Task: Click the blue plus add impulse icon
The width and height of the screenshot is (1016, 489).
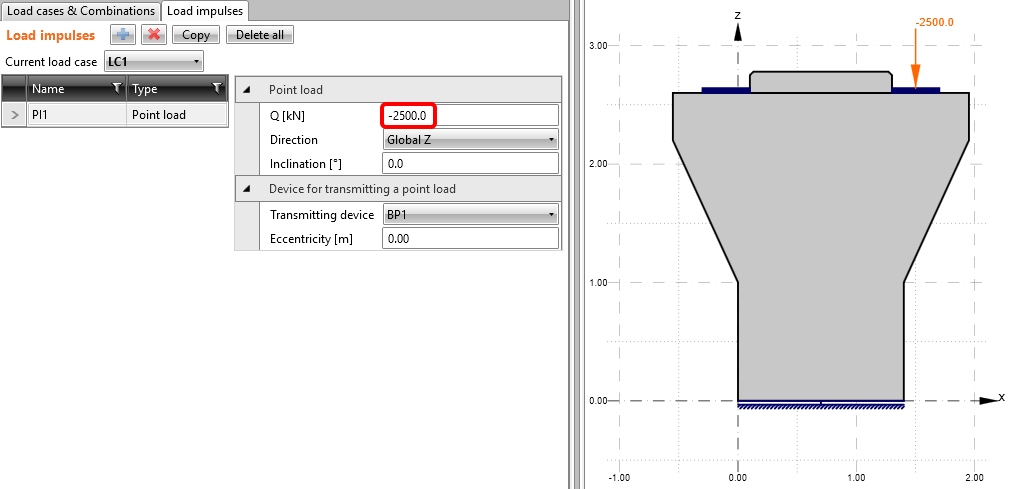Action: point(123,35)
